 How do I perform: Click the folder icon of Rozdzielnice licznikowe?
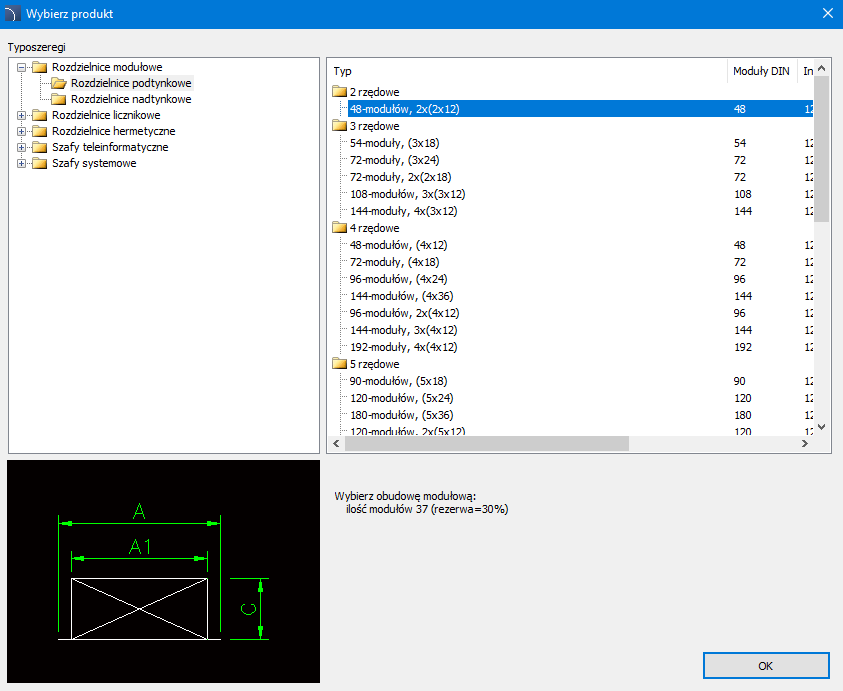[x=39, y=115]
